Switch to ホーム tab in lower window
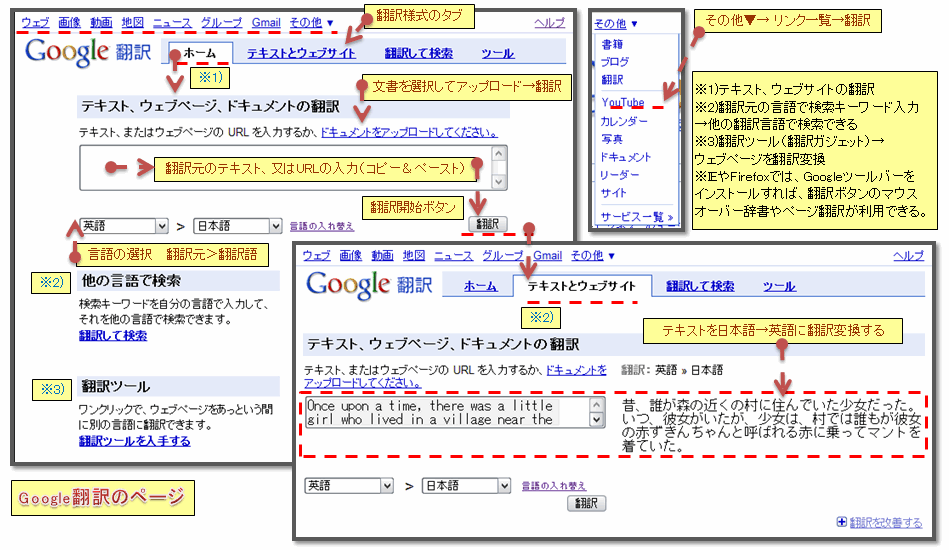Viewport: 949px width, 550px height. pyautogui.click(x=481, y=286)
